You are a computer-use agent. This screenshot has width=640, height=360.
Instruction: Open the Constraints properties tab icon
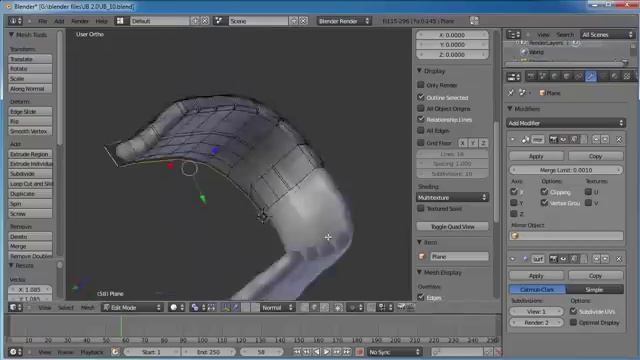coord(578,76)
